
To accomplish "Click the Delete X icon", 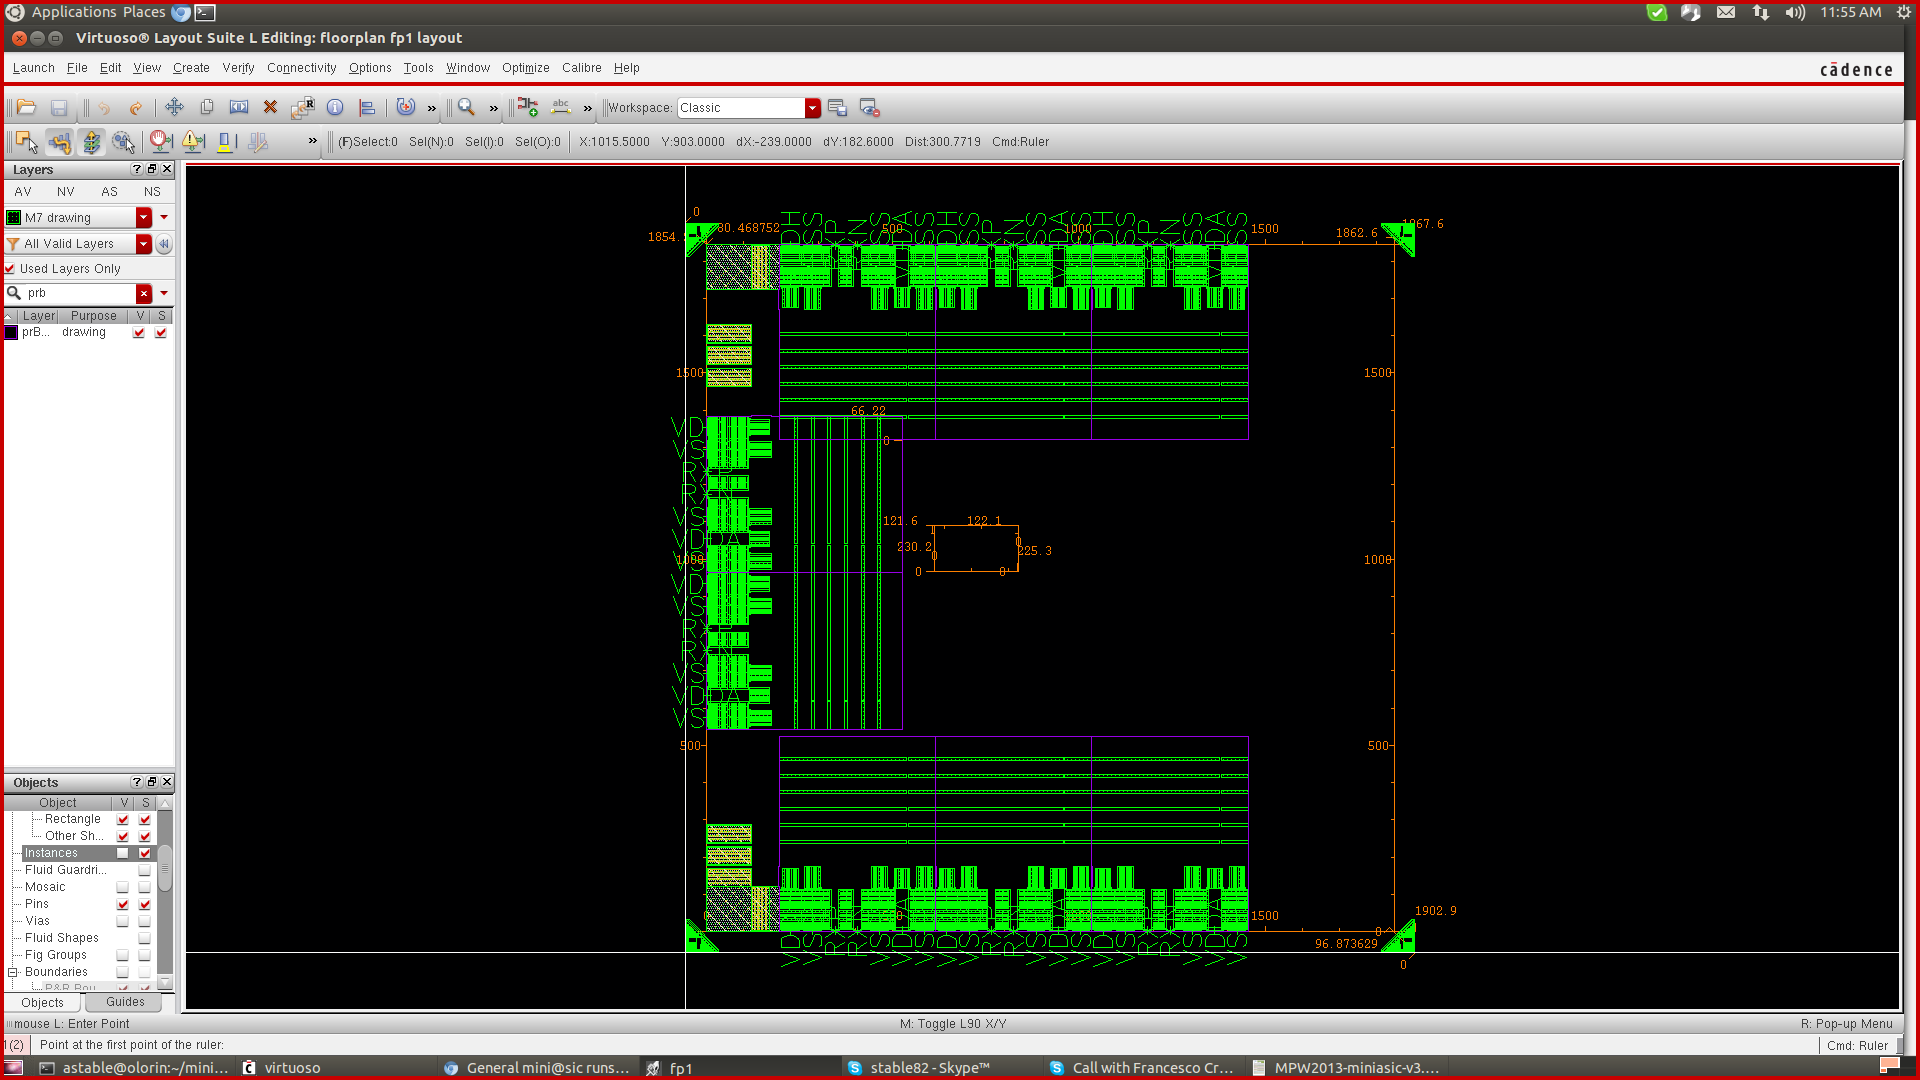I will click(270, 107).
